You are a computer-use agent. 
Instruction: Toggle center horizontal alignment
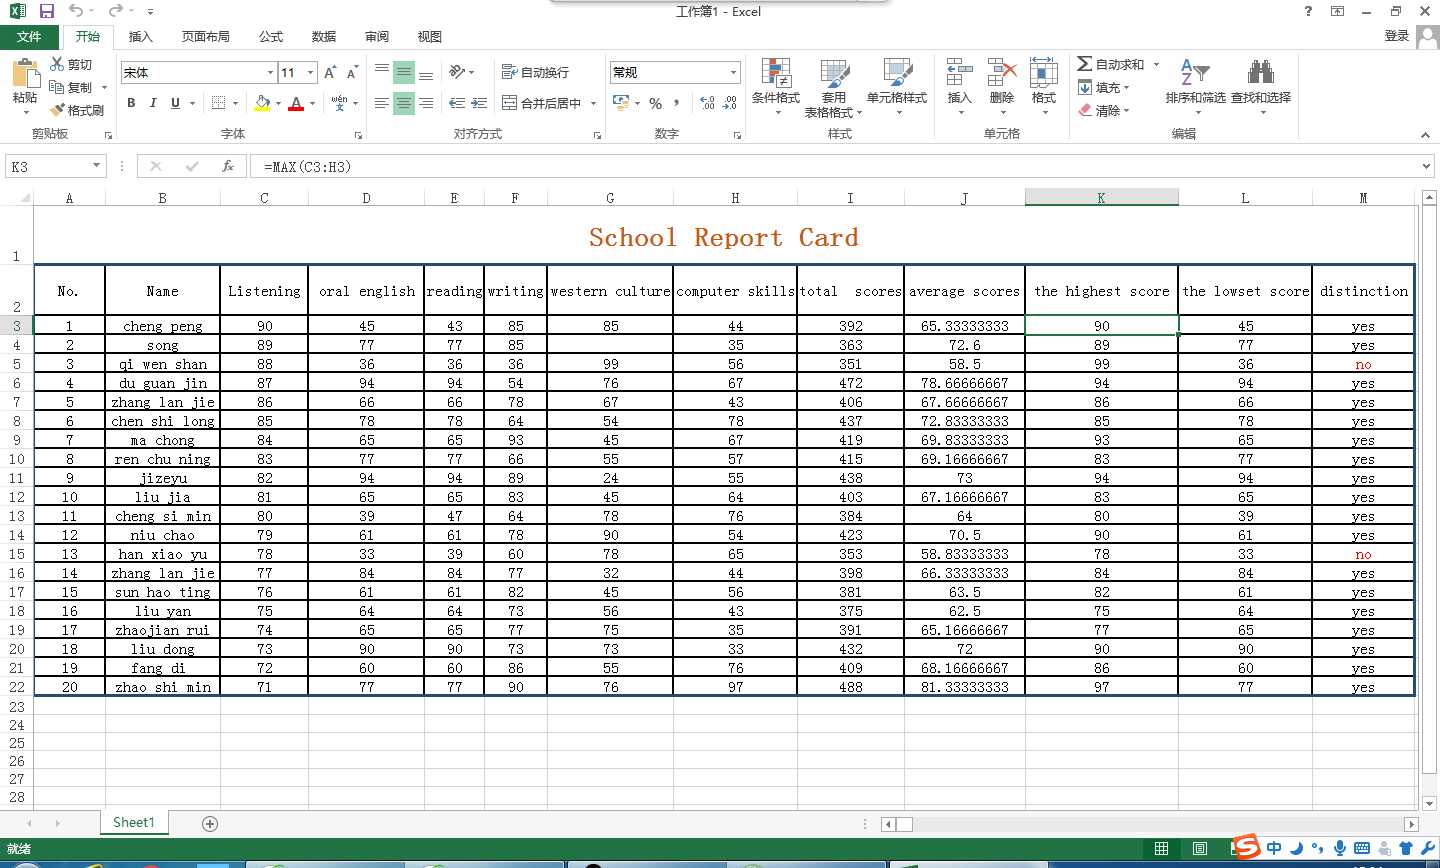404,103
